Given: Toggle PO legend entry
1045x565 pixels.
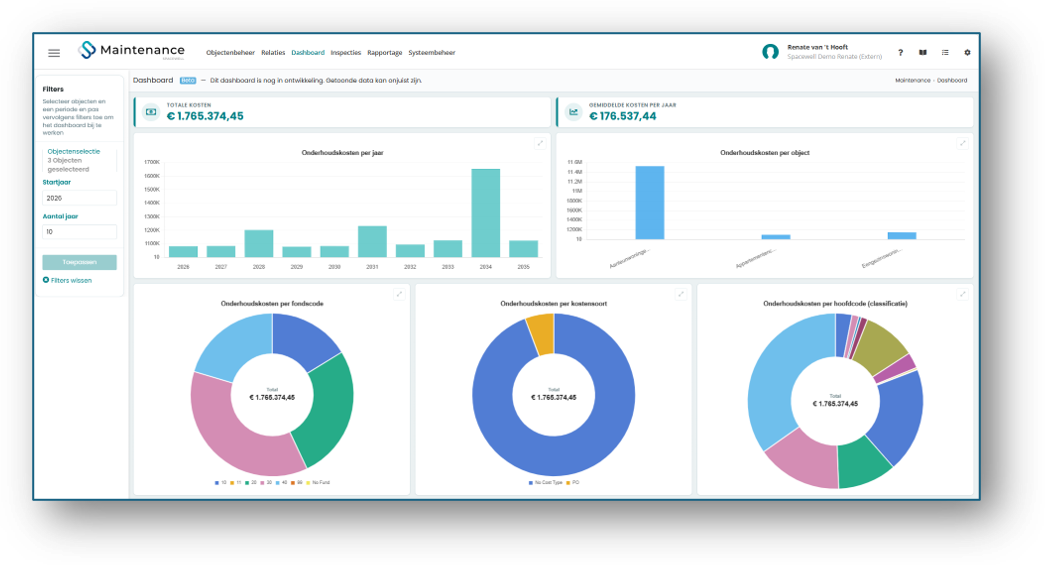Looking at the screenshot, I should 573,482.
